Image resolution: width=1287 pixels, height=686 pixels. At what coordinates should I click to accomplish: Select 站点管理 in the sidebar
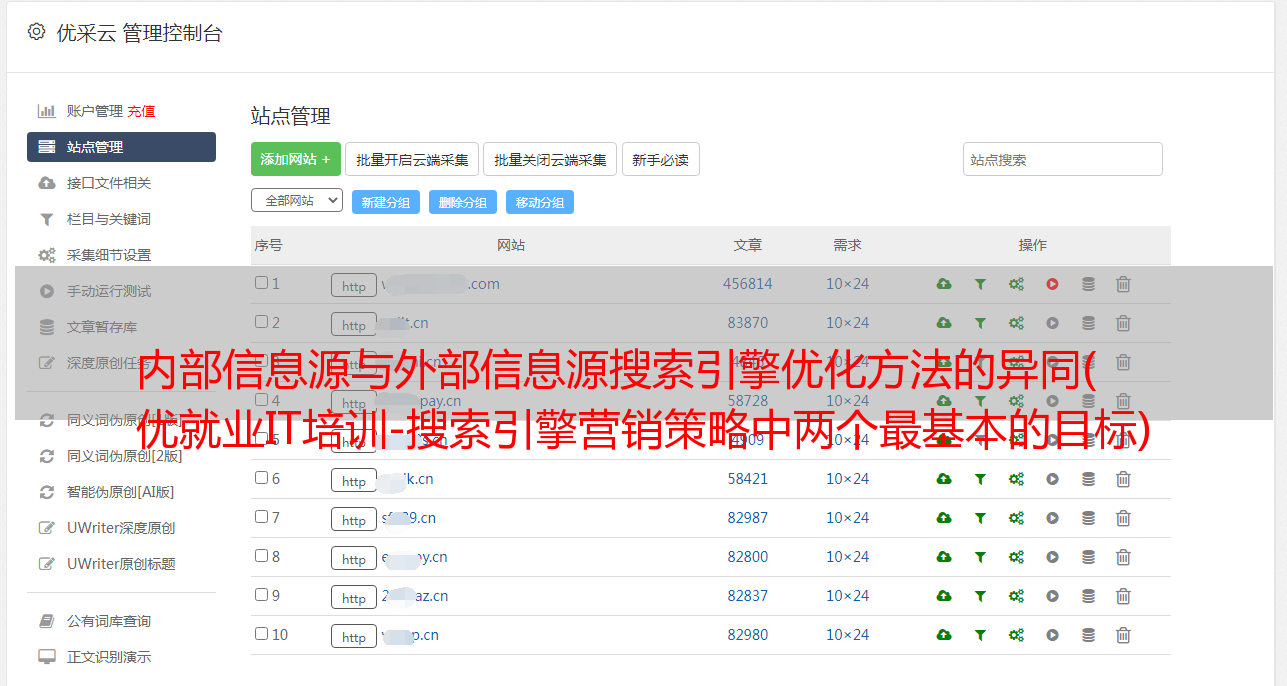pos(121,147)
